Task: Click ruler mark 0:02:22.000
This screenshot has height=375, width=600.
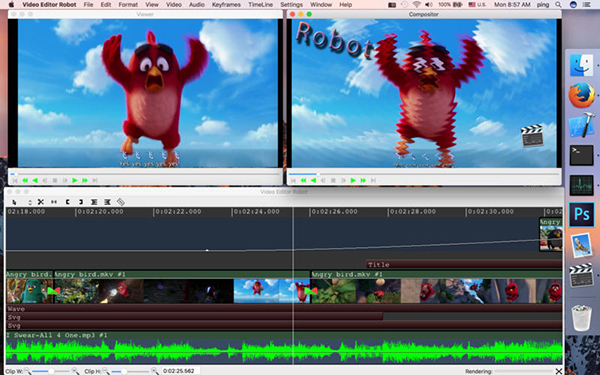Action: click(178, 212)
